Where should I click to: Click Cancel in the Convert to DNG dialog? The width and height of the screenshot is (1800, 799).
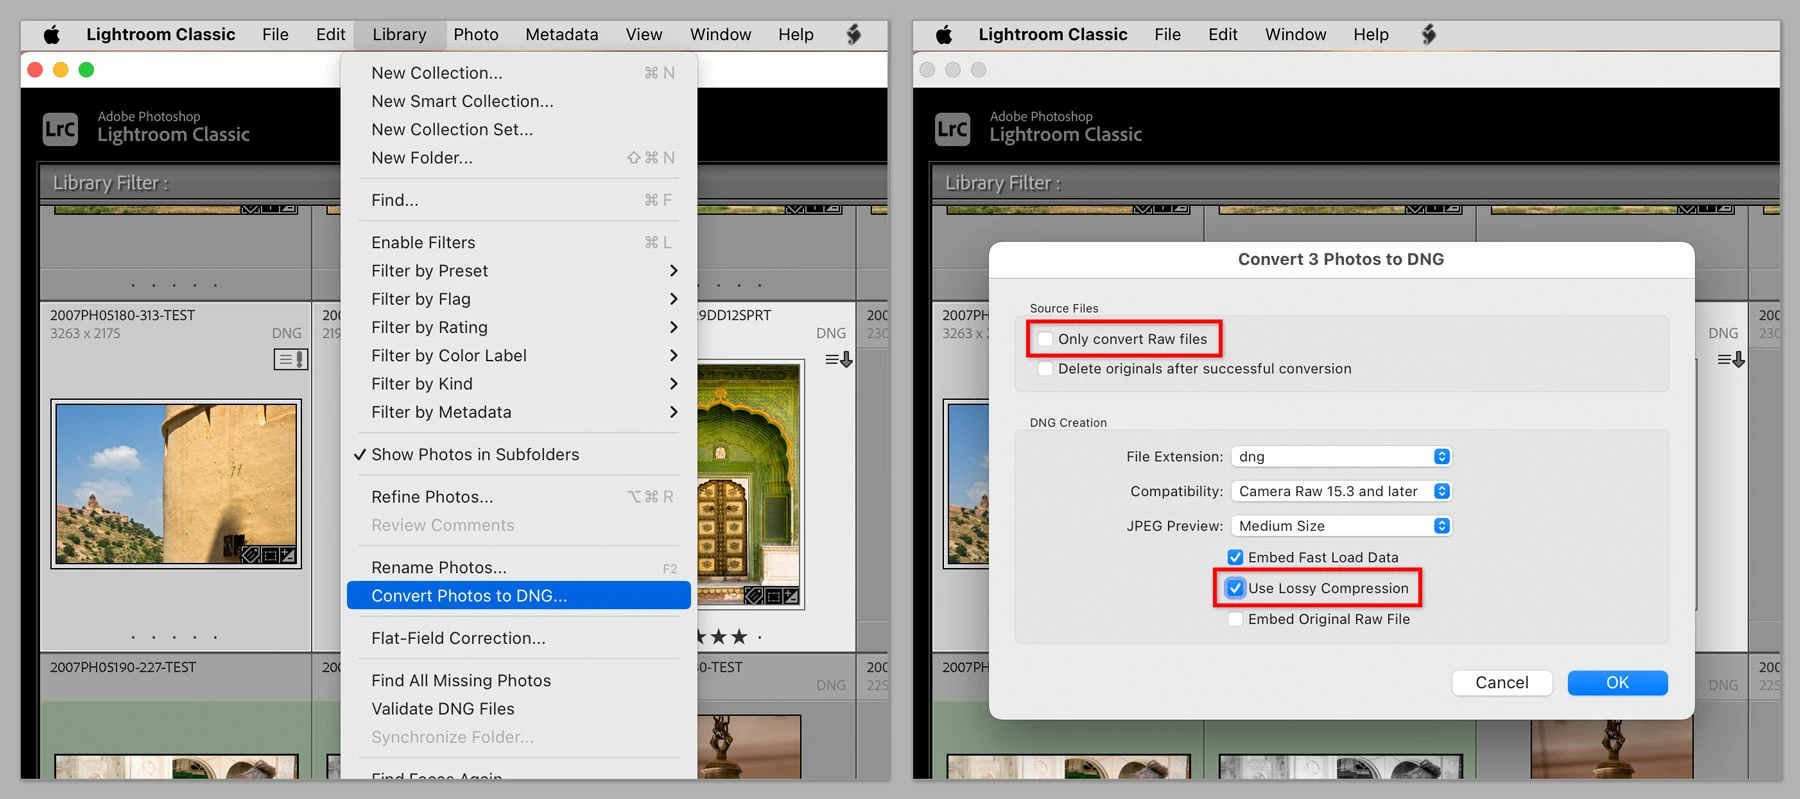click(1502, 683)
